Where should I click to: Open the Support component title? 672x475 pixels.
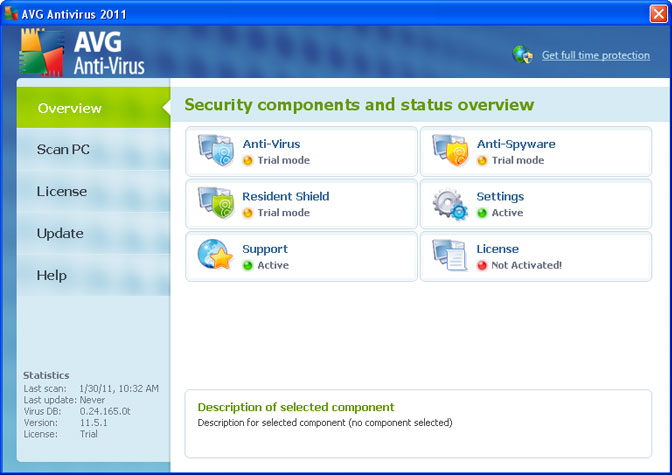tap(265, 250)
